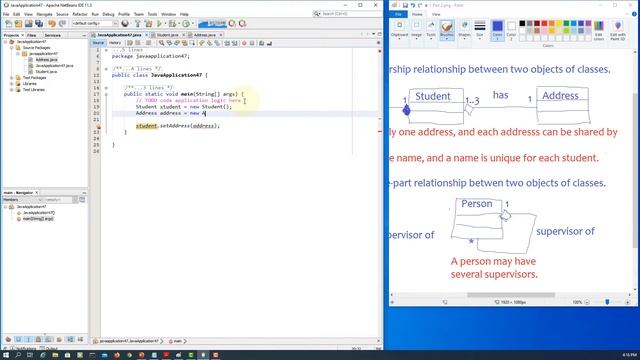This screenshot has width=640, height=360.
Task: Collapse the Source Packages tree node
Action: [12, 48]
